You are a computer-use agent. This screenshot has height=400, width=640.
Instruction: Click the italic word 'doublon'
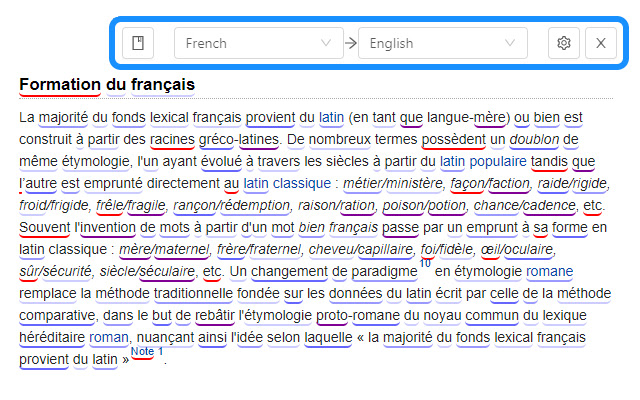tap(534, 140)
